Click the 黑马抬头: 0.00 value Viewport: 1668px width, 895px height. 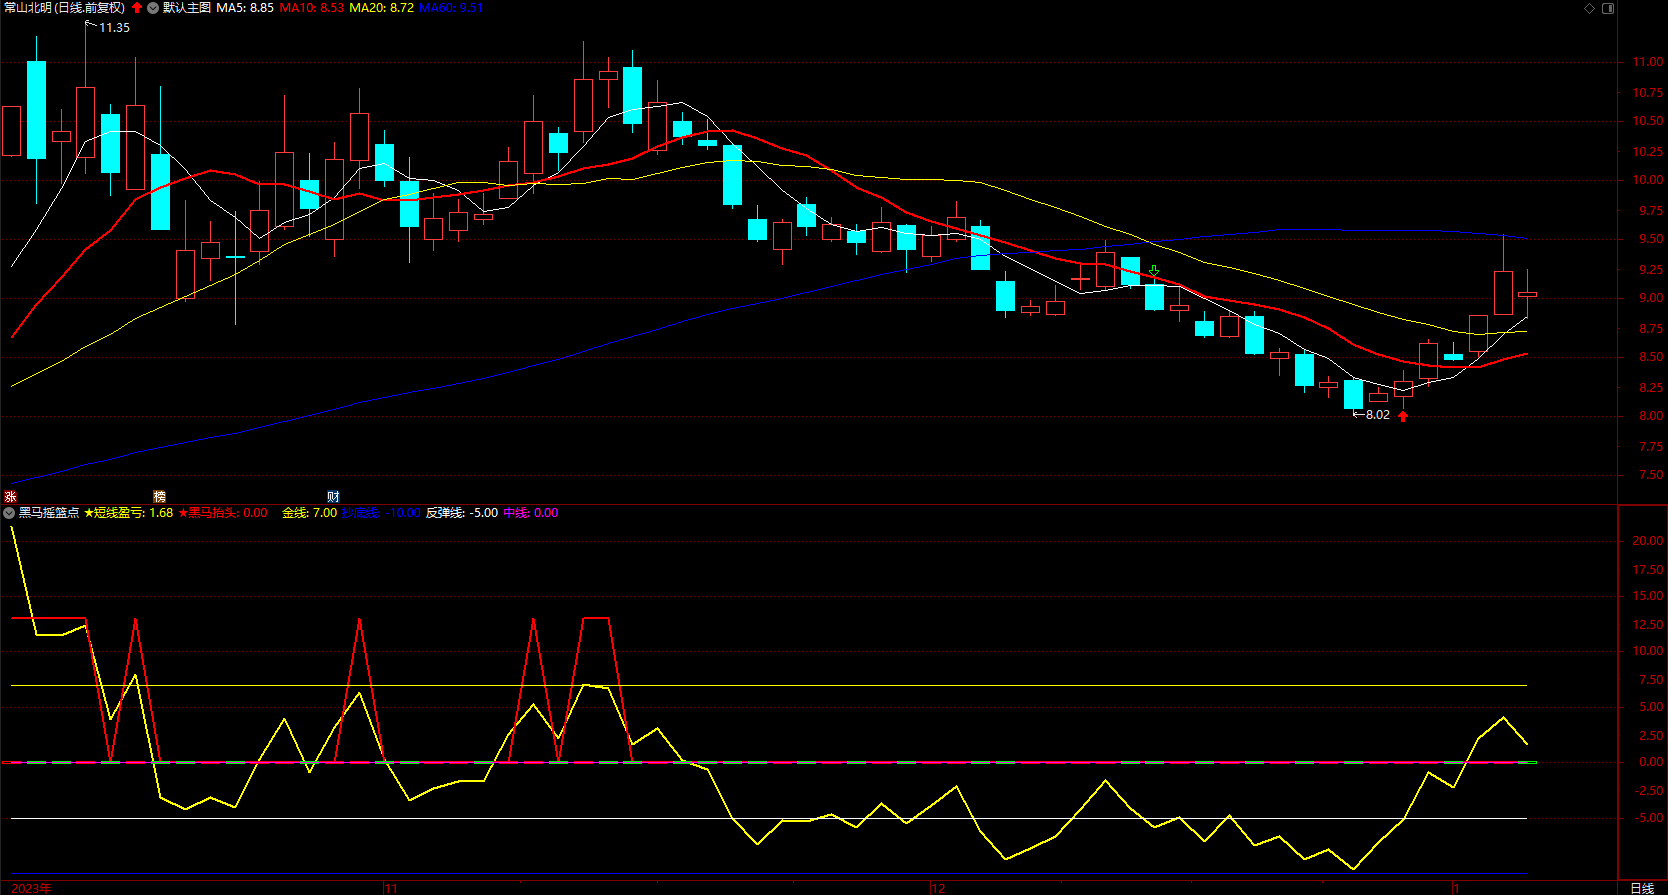click(x=223, y=513)
